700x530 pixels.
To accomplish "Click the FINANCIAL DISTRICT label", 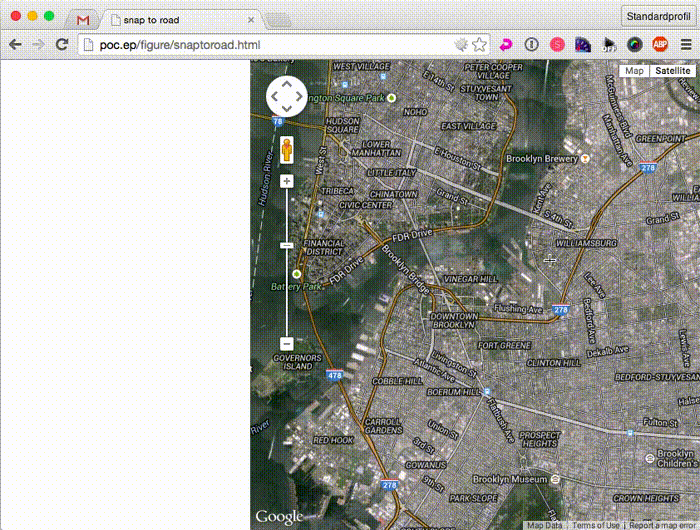I will (324, 247).
